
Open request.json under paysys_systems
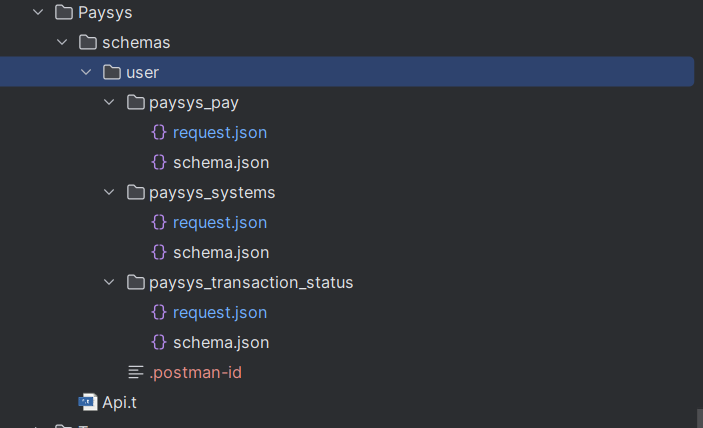pyautogui.click(x=219, y=222)
